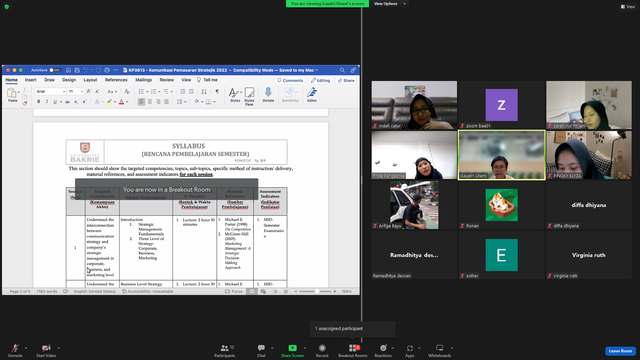Screen dimensions: 640x360
Task: Justify text alignment
Action: point(167,102)
